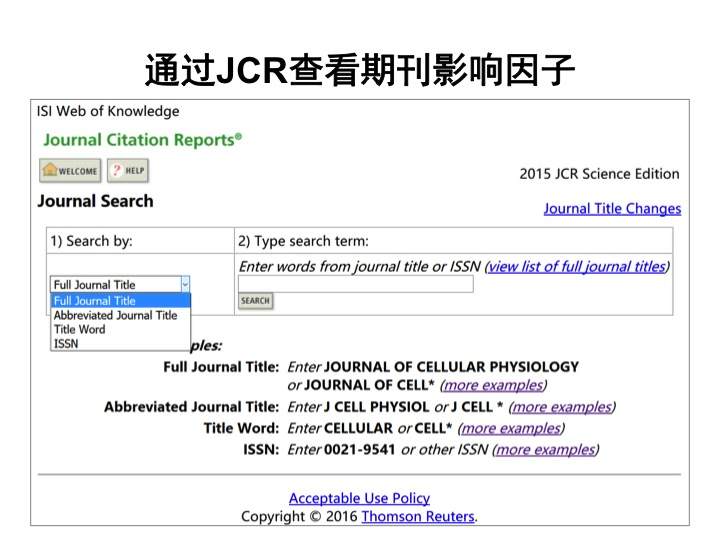Click the ISI Web of Knowledge text

pos(108,111)
